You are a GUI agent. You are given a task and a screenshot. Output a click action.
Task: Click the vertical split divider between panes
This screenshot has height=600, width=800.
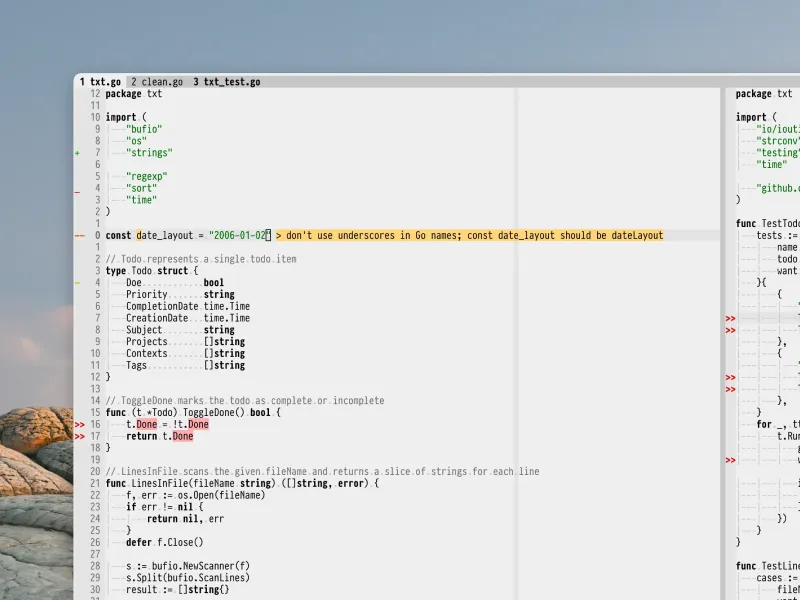pos(724,340)
